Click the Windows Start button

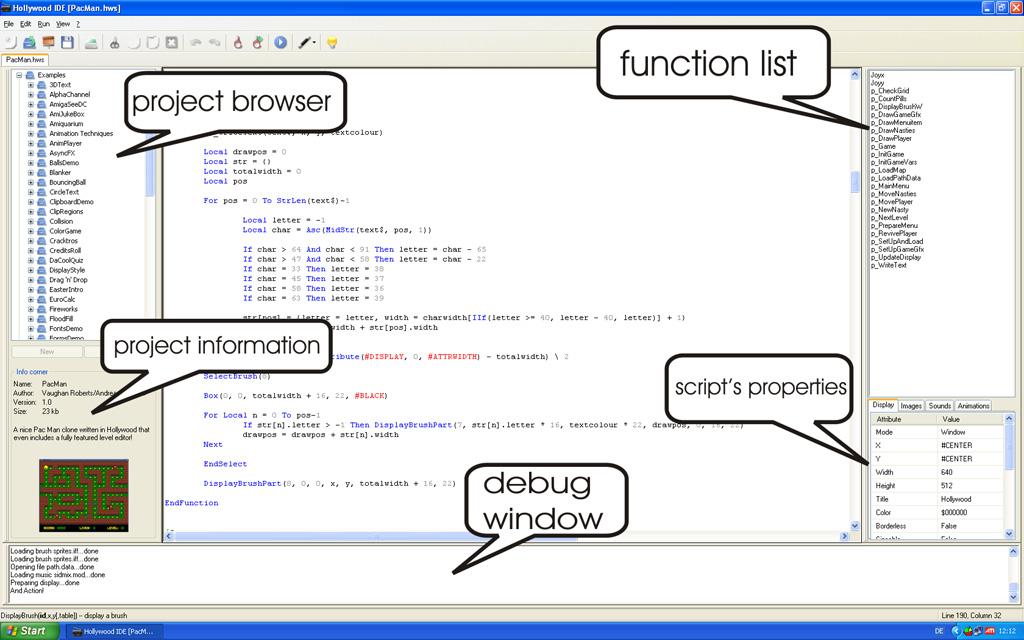[x=28, y=631]
